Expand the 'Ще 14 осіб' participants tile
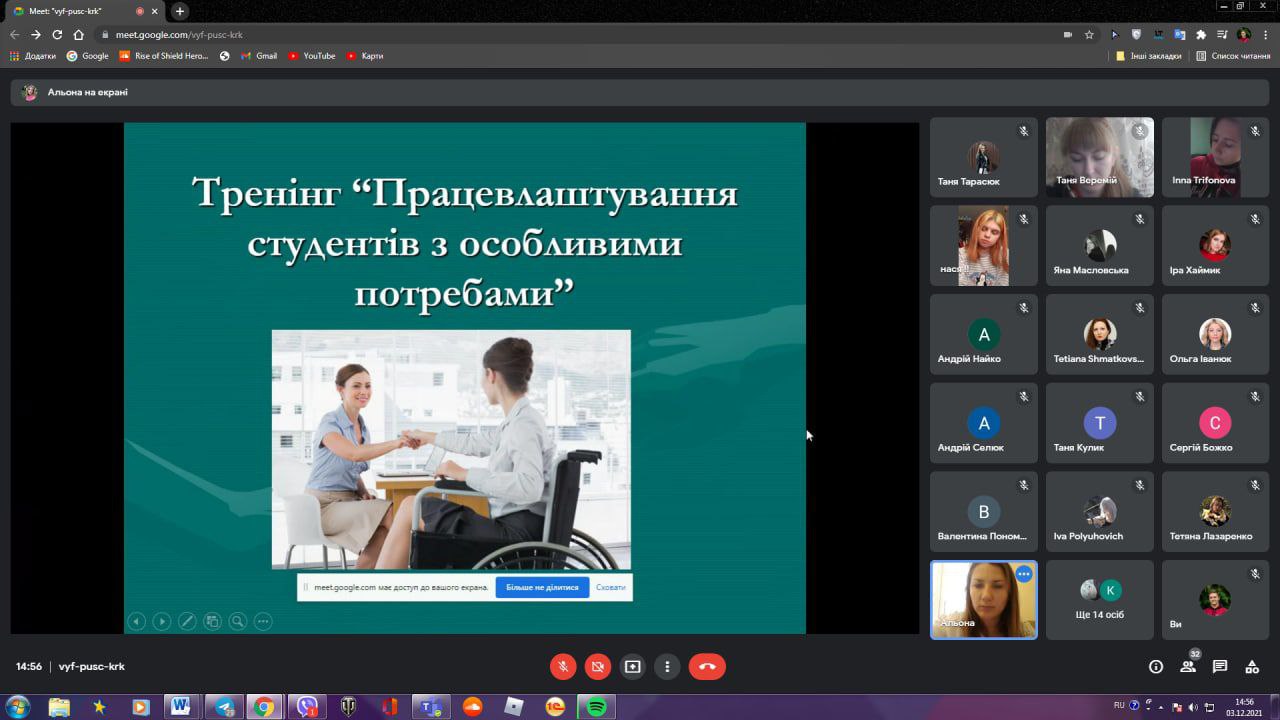Screen dimensions: 1280x720 1100,599
